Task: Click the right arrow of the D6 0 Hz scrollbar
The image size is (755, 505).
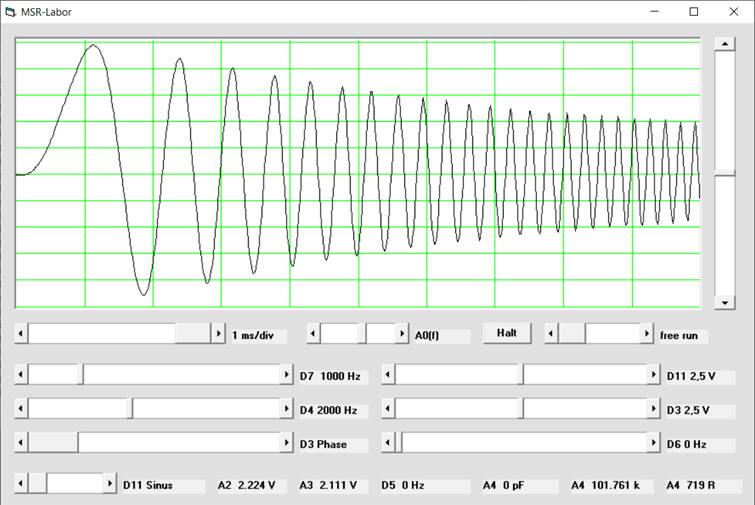Action: pyautogui.click(x=654, y=443)
